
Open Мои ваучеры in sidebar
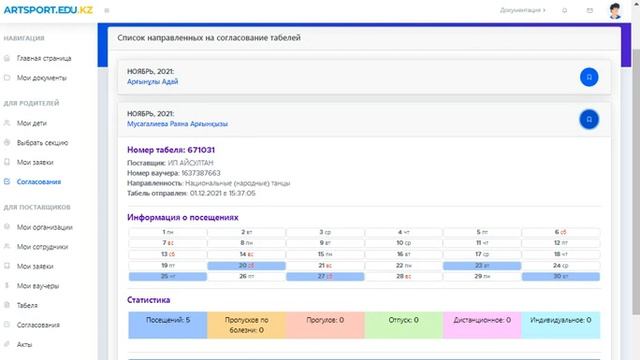pos(38,286)
